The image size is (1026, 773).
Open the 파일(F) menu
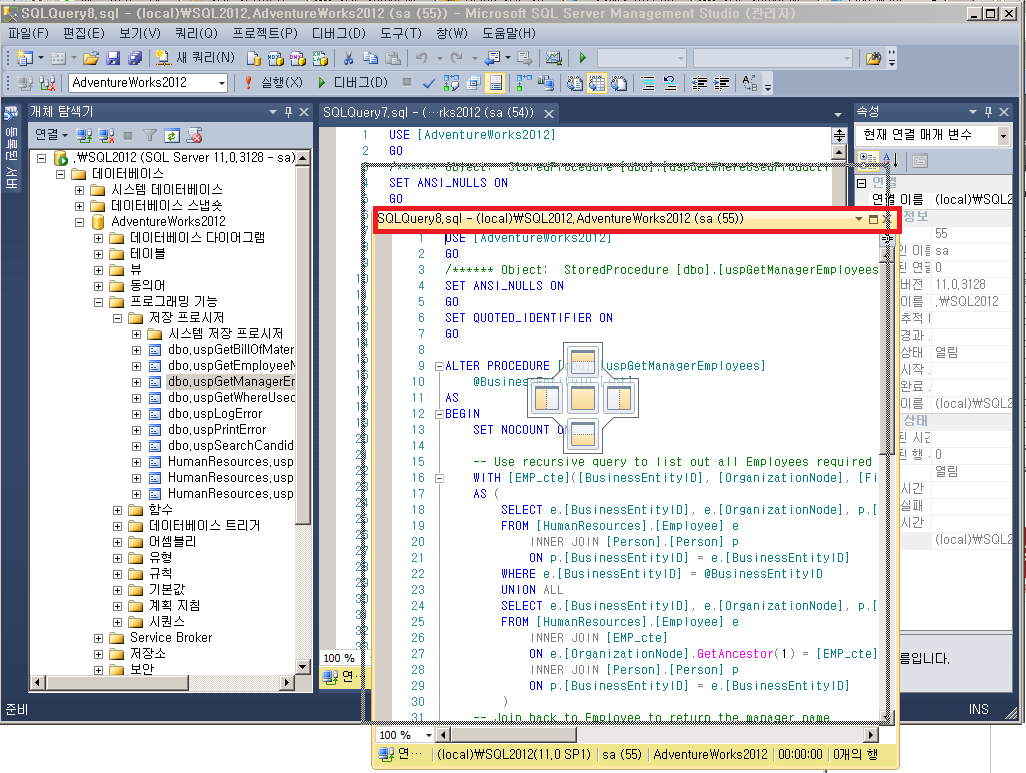coord(28,33)
